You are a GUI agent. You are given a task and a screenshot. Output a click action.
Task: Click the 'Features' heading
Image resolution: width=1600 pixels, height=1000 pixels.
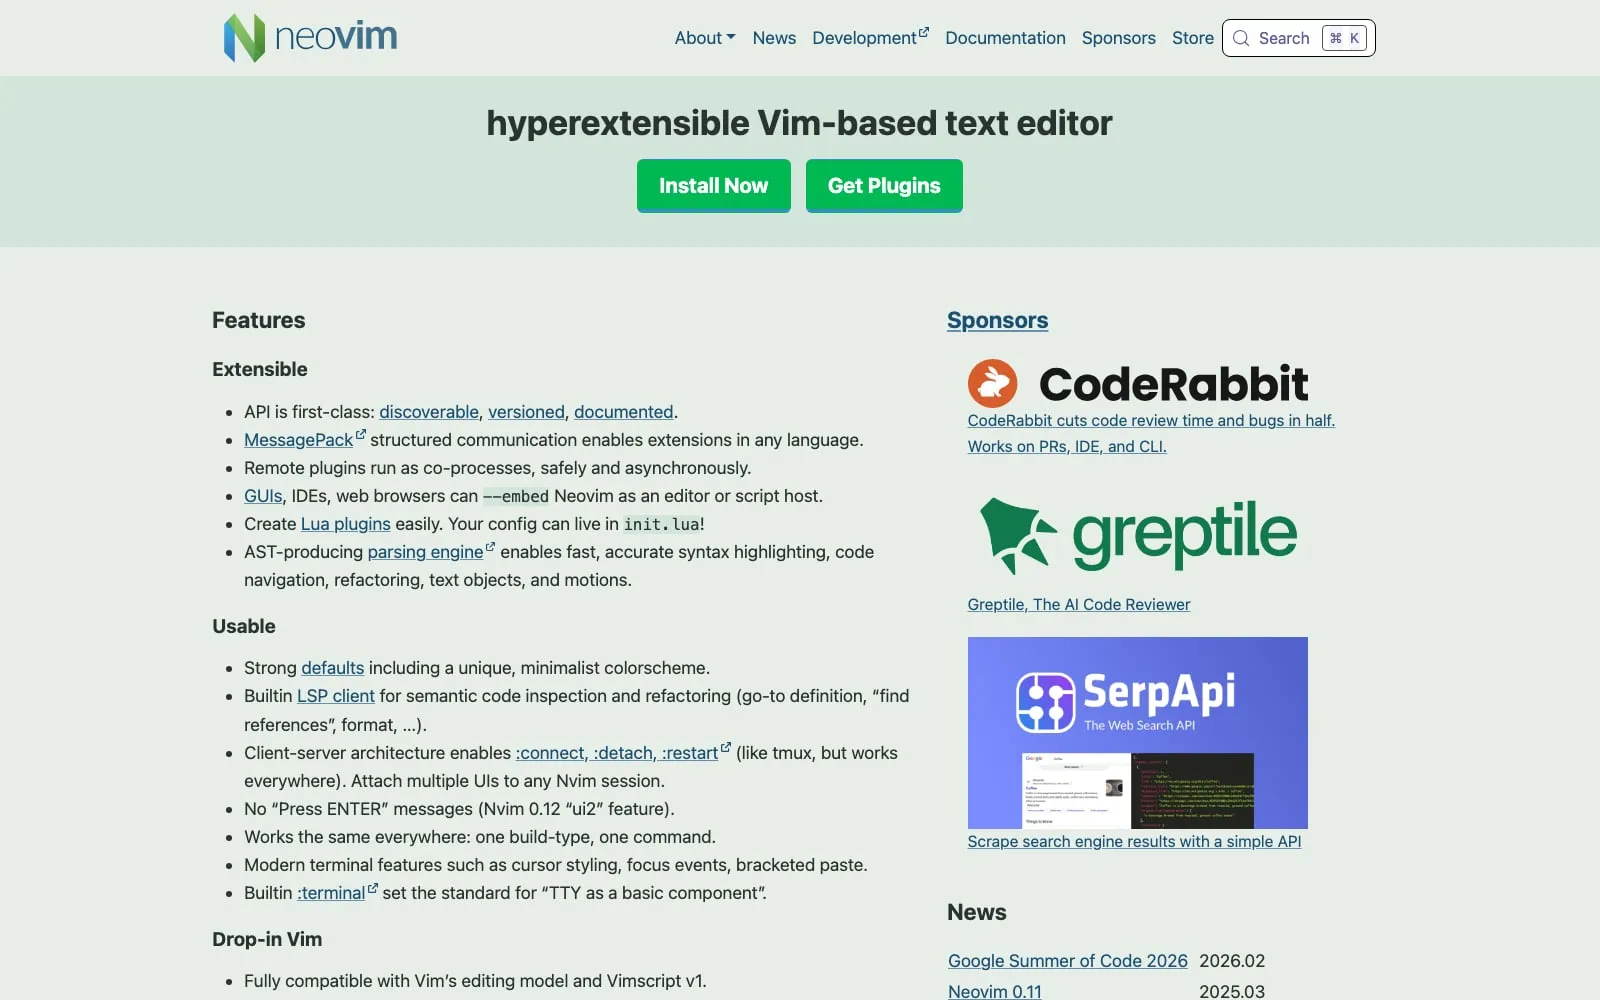[x=259, y=320]
